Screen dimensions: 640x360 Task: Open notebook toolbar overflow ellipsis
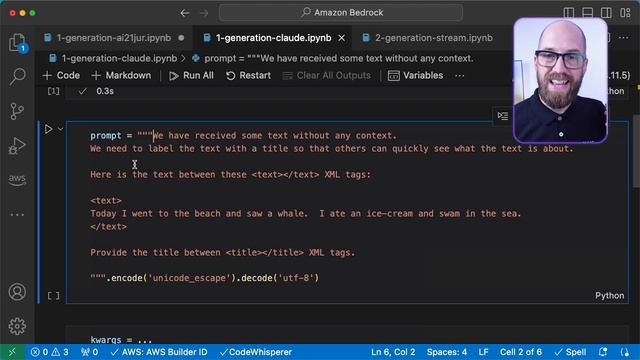(x=460, y=76)
